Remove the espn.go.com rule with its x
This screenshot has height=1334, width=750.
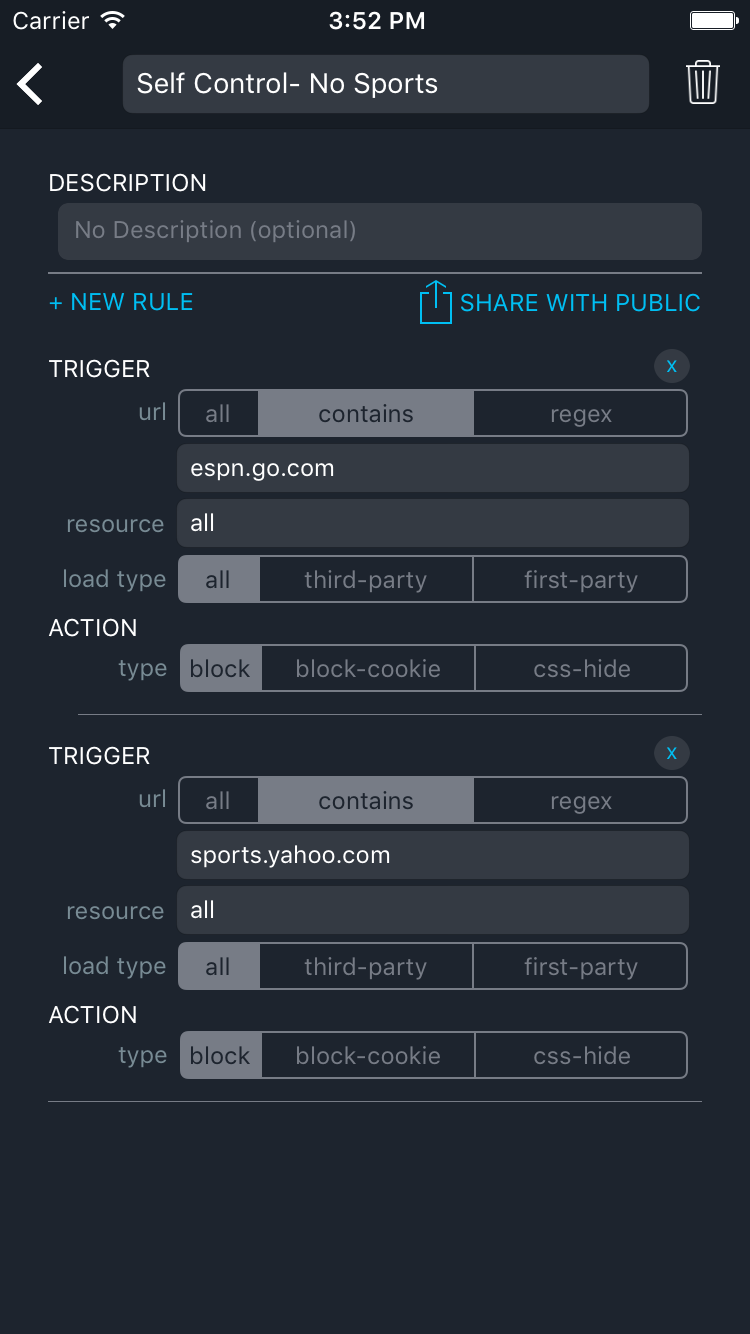pos(672,366)
